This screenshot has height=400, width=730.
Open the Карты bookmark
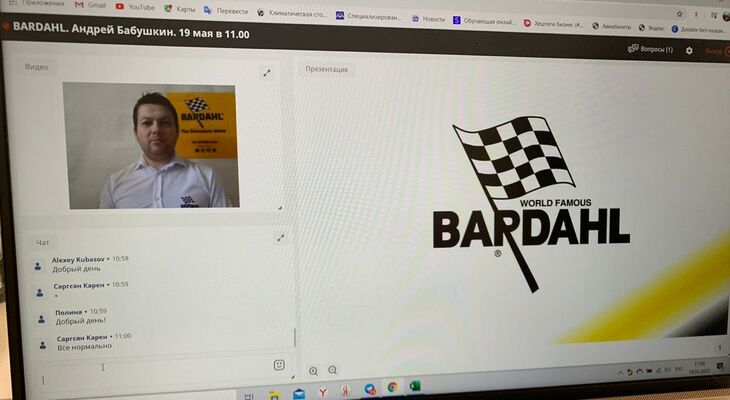[180, 9]
